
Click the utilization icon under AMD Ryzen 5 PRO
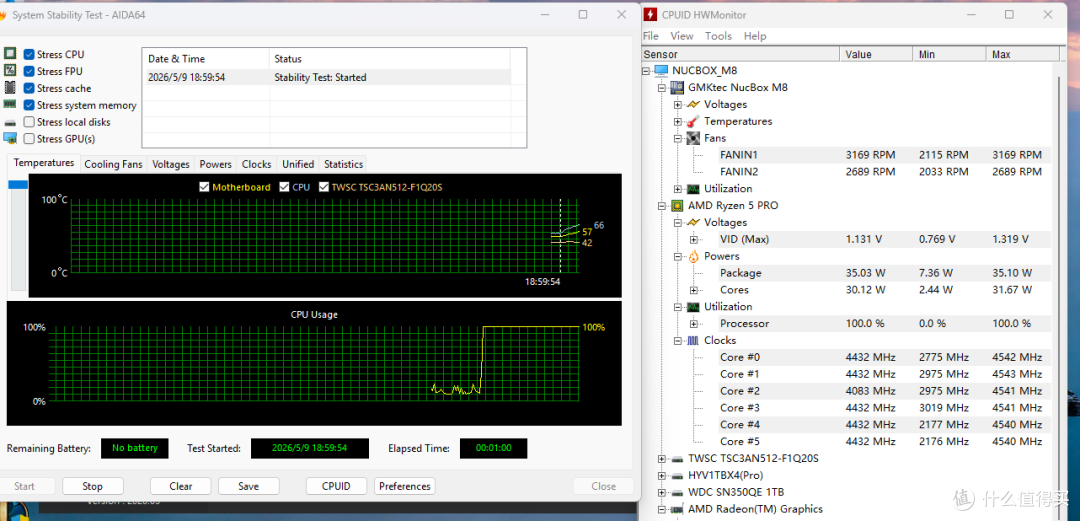click(694, 307)
